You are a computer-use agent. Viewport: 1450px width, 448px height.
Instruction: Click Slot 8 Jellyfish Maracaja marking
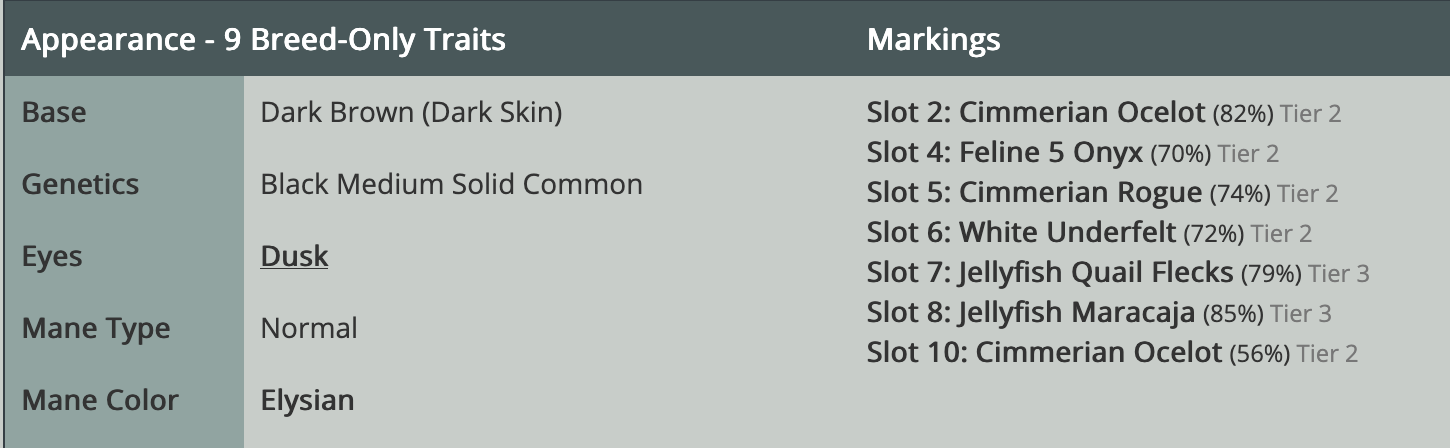point(1031,313)
